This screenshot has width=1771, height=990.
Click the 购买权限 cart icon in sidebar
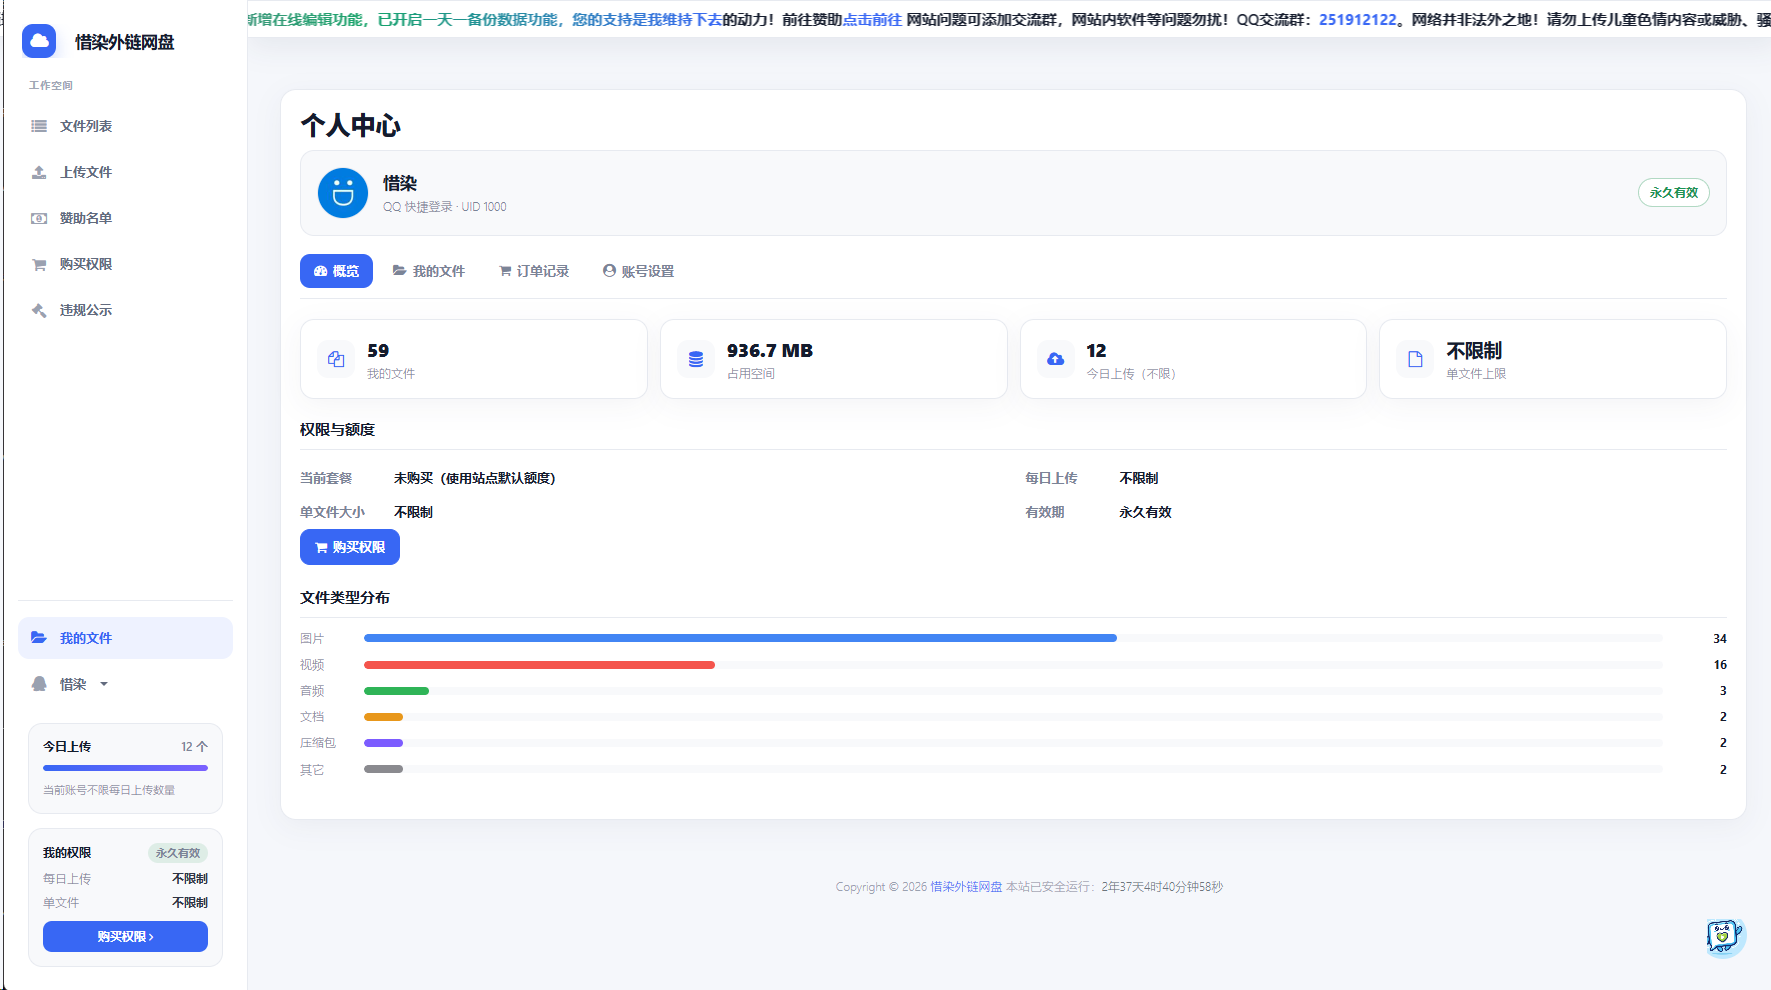tap(39, 264)
